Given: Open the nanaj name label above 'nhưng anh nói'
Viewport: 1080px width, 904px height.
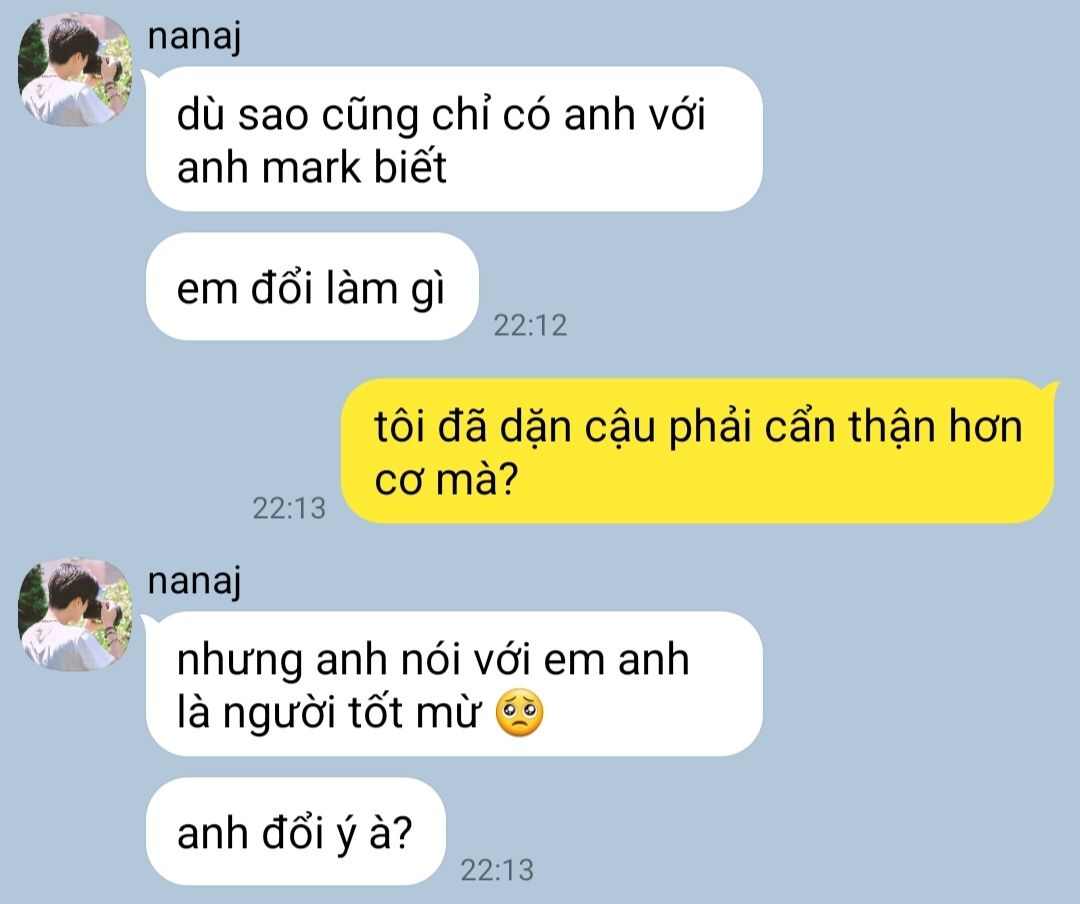Looking at the screenshot, I should pyautogui.click(x=194, y=582).
